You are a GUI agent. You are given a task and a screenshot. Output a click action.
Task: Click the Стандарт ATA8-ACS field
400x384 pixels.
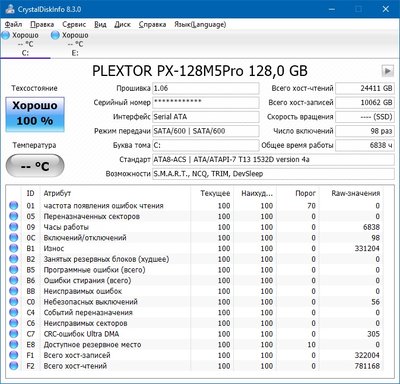pyautogui.click(x=273, y=160)
